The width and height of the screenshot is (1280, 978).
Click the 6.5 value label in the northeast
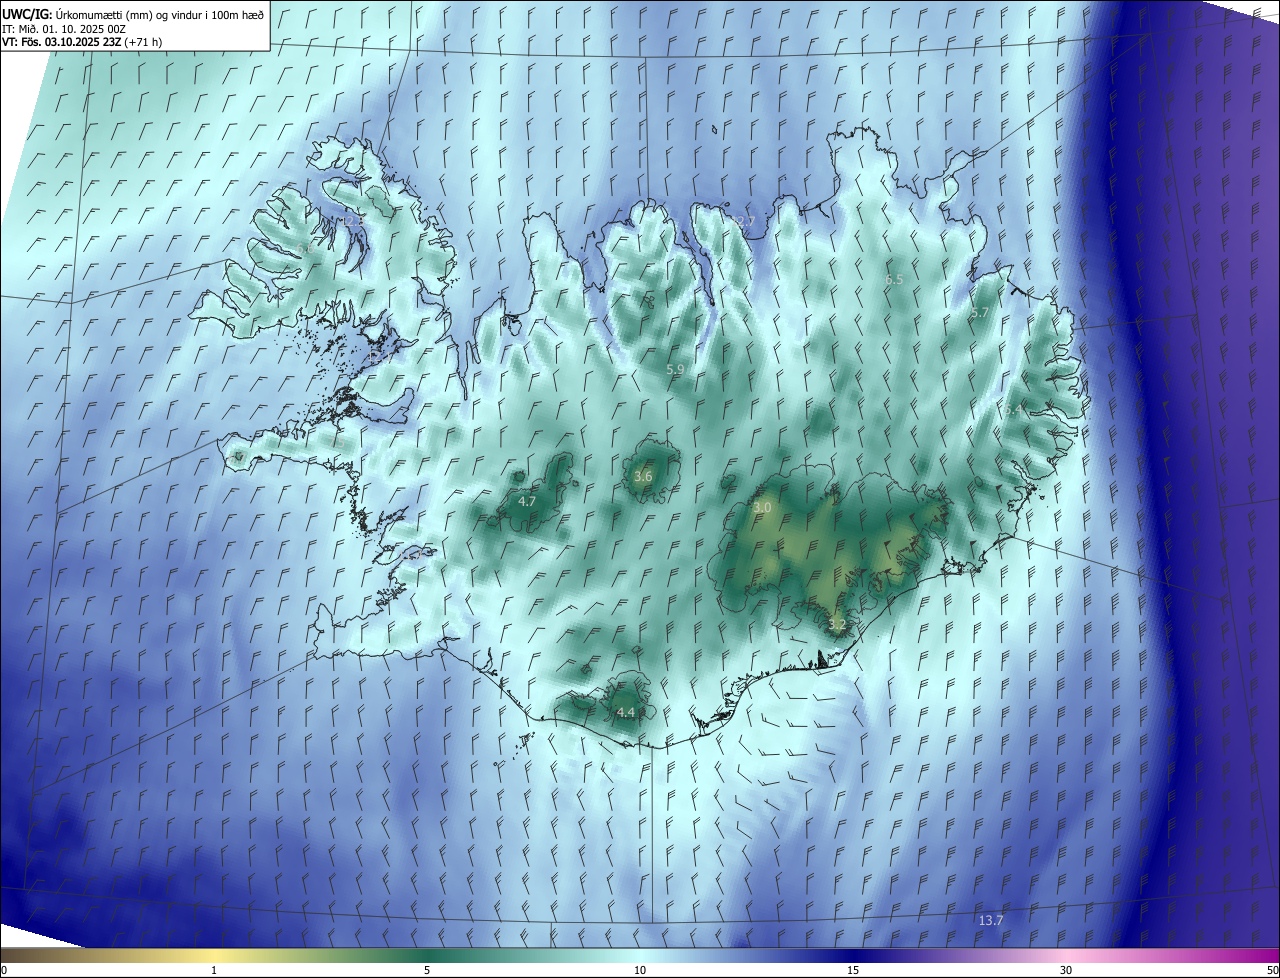tap(895, 280)
